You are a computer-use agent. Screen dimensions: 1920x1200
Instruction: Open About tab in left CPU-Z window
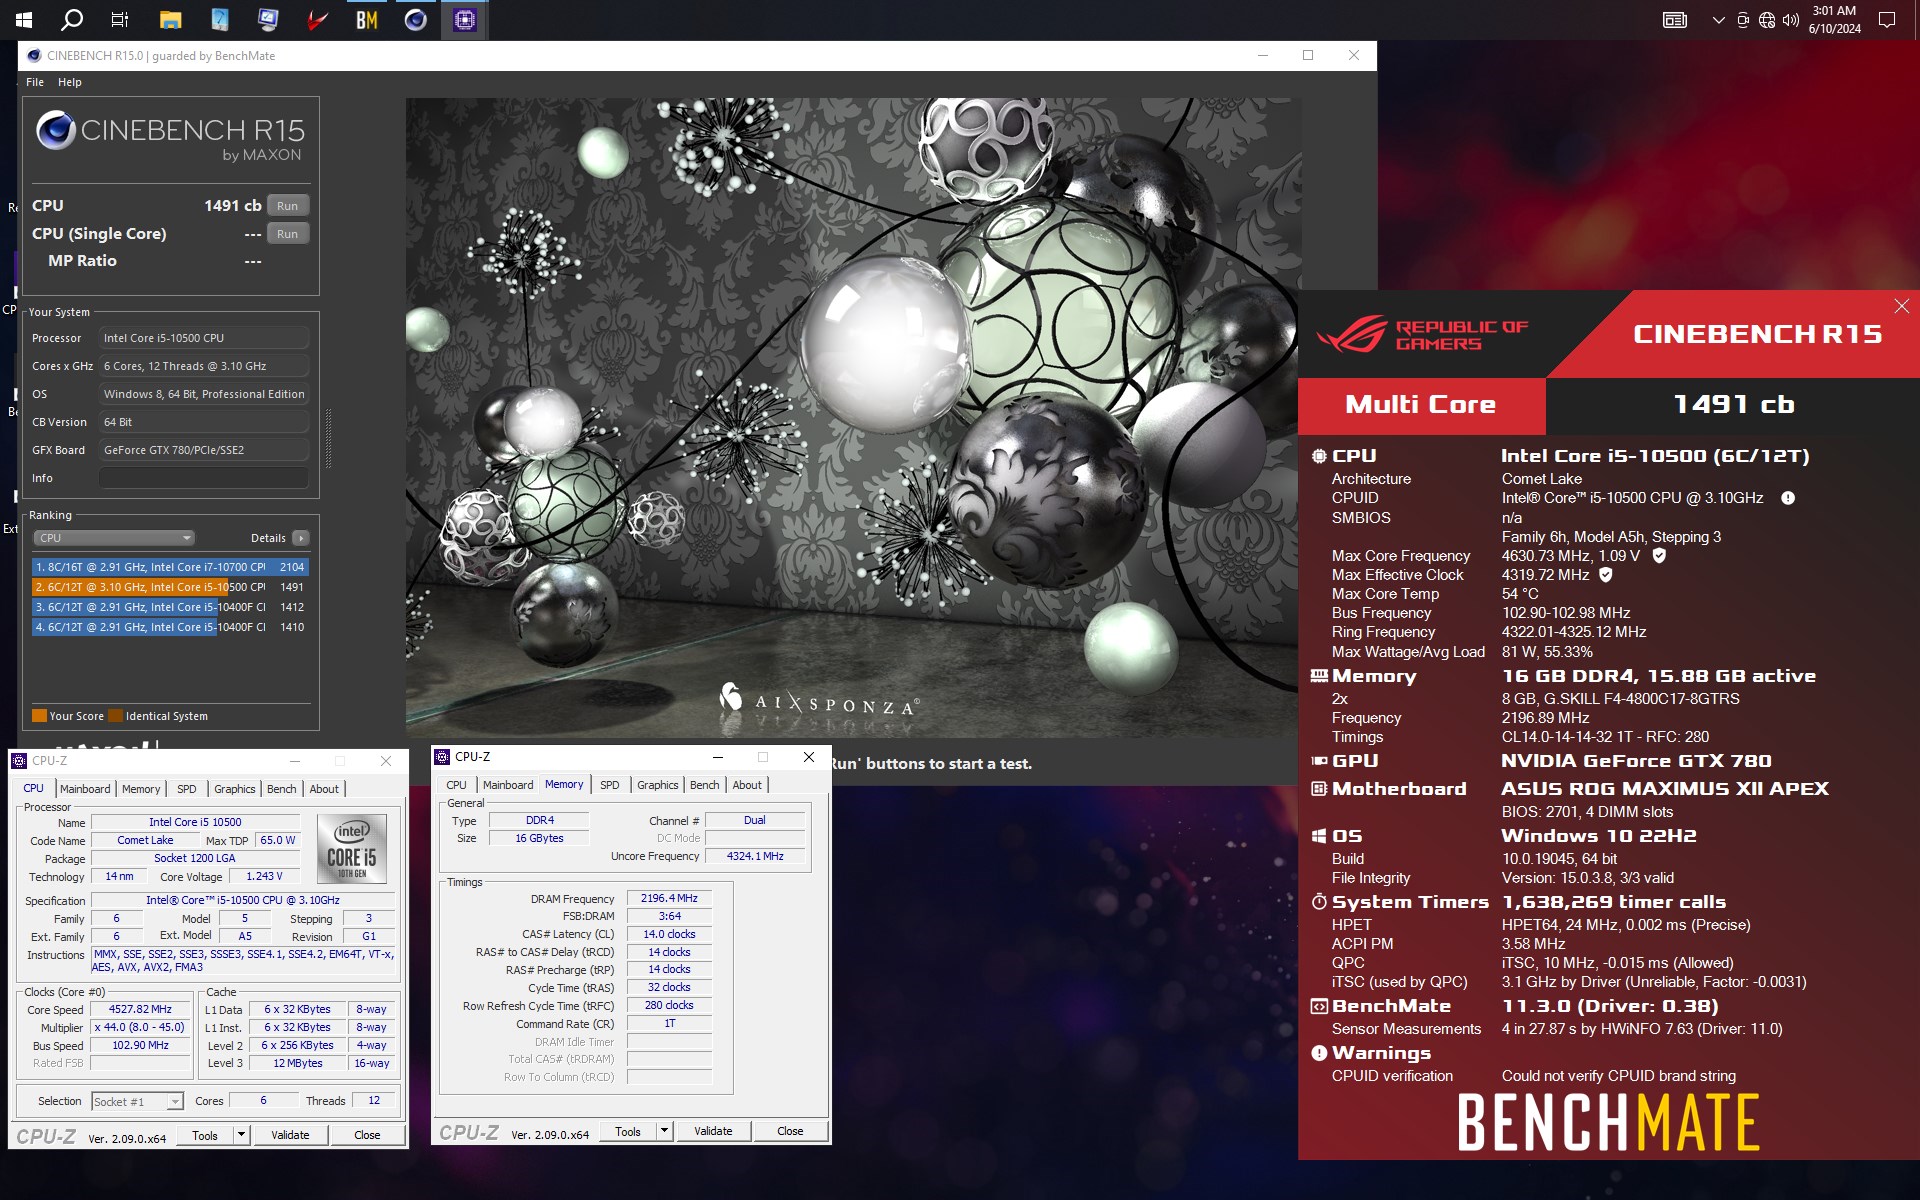click(x=324, y=789)
